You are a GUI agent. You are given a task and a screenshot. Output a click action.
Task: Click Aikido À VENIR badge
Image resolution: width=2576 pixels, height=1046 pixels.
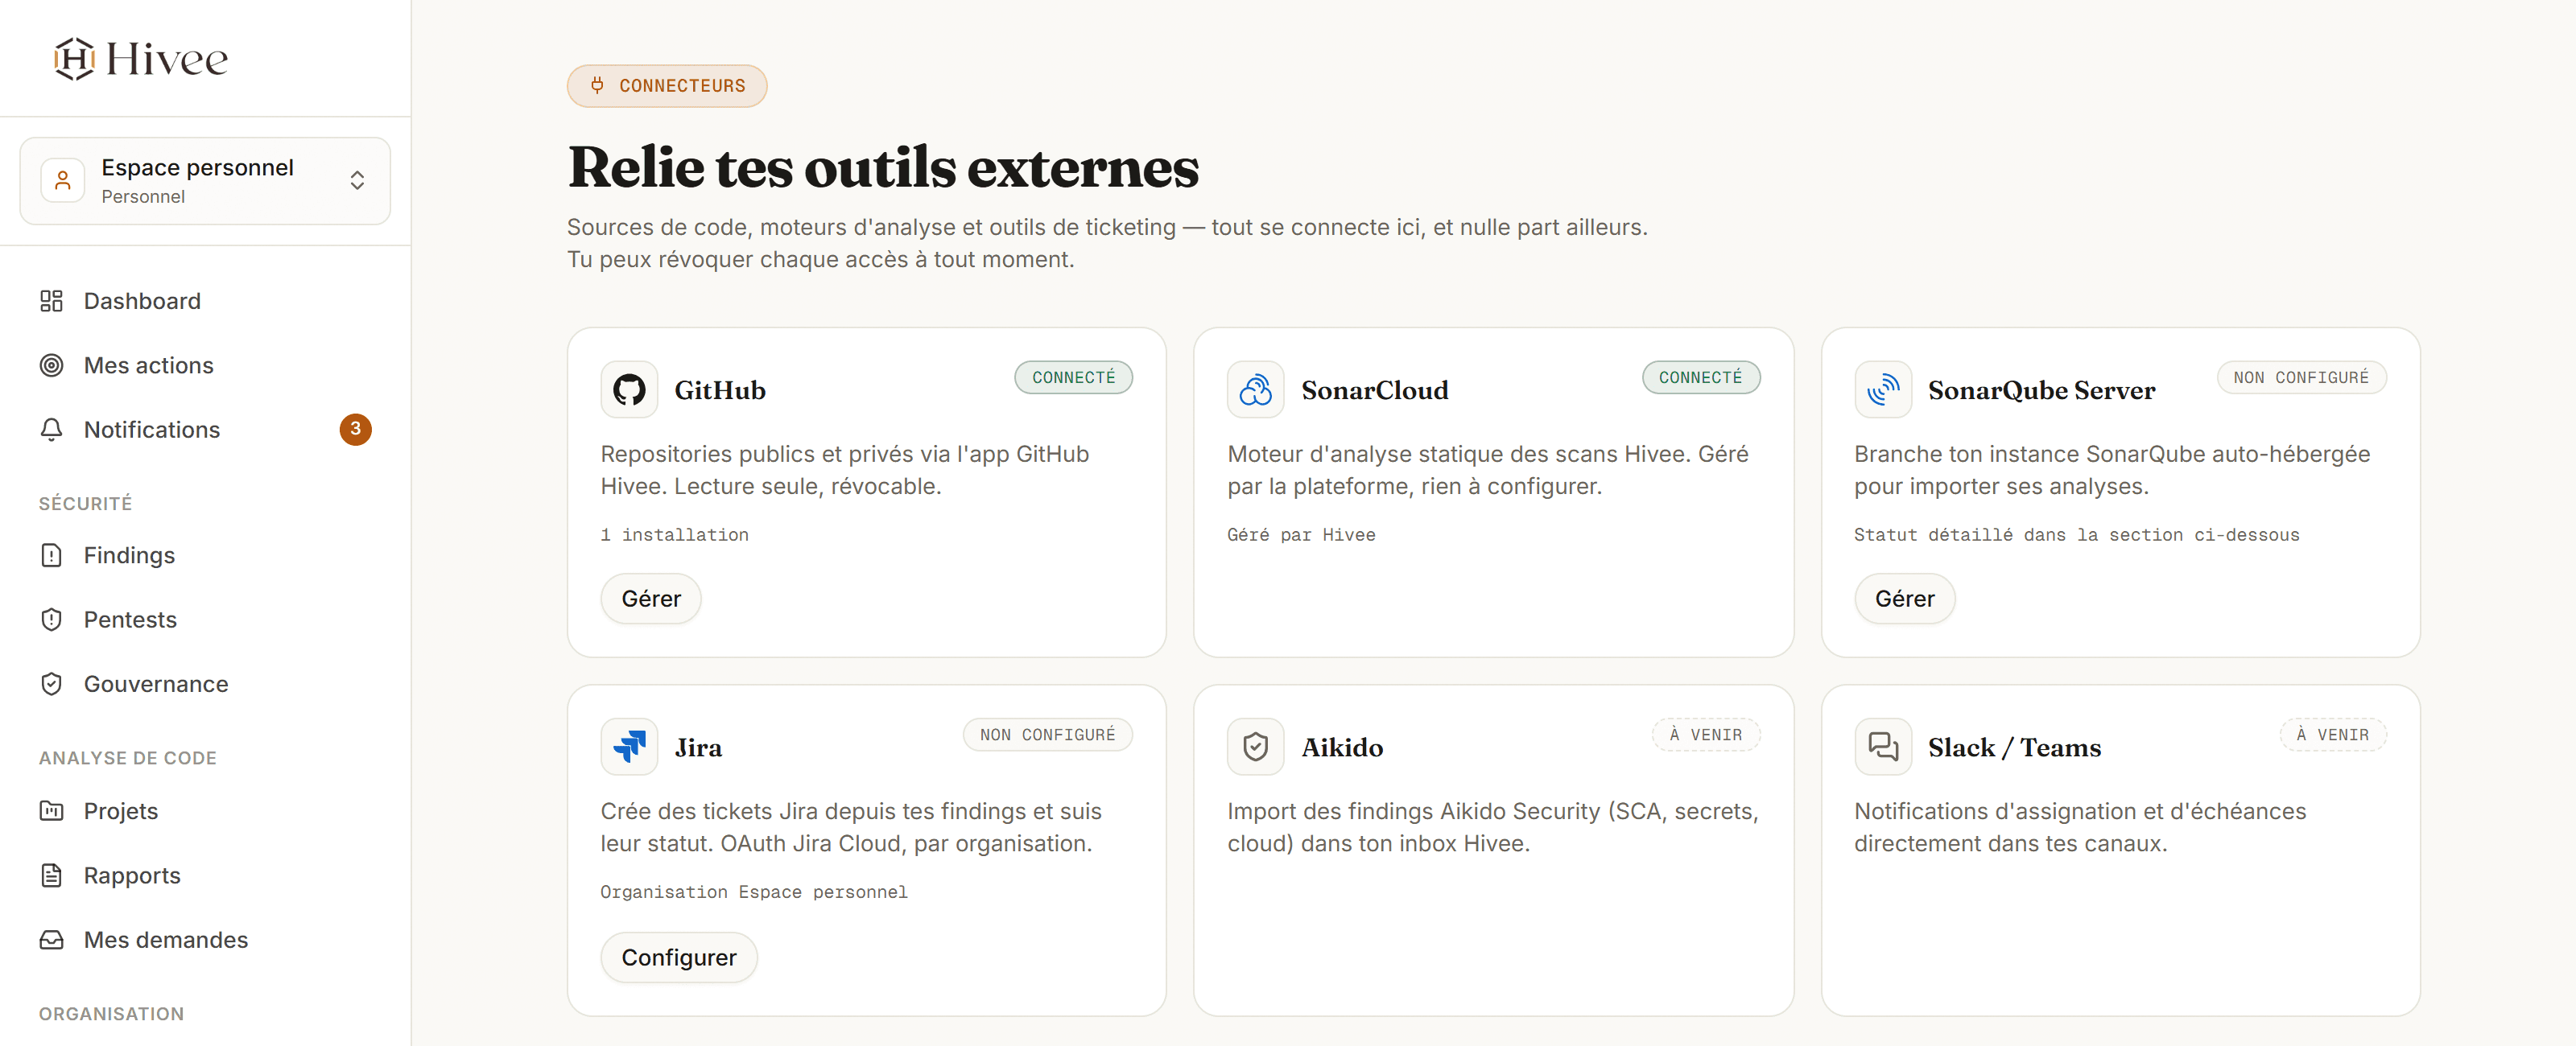point(1705,735)
